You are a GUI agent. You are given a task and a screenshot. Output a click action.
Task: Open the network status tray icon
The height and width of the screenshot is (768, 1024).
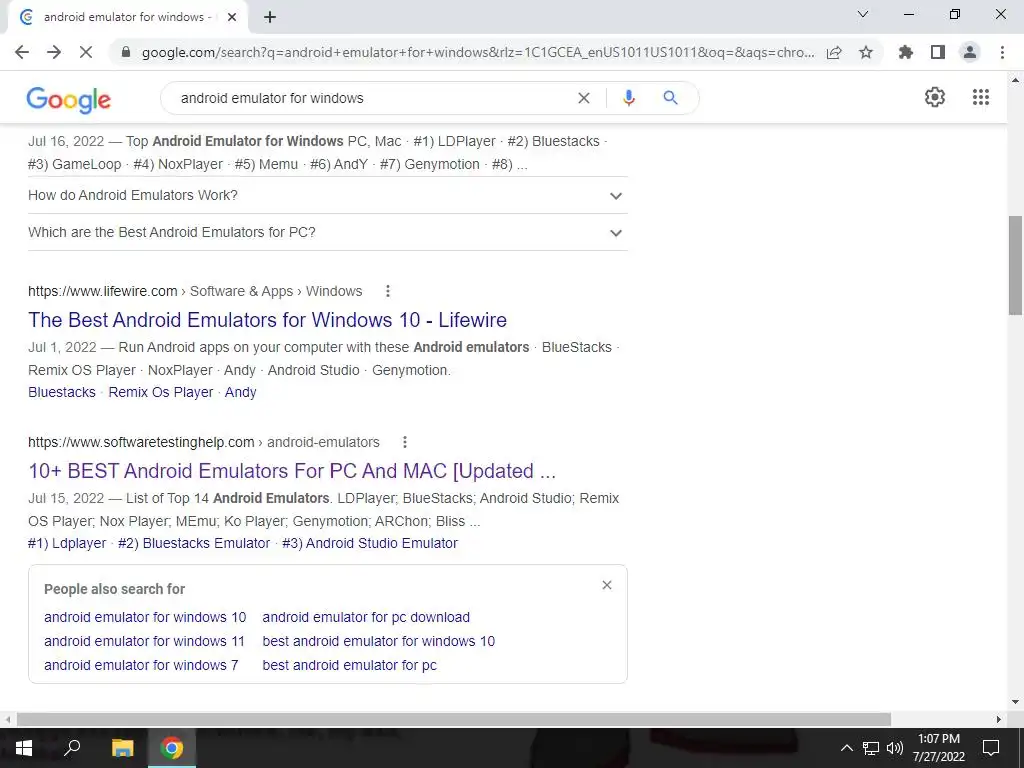point(871,748)
